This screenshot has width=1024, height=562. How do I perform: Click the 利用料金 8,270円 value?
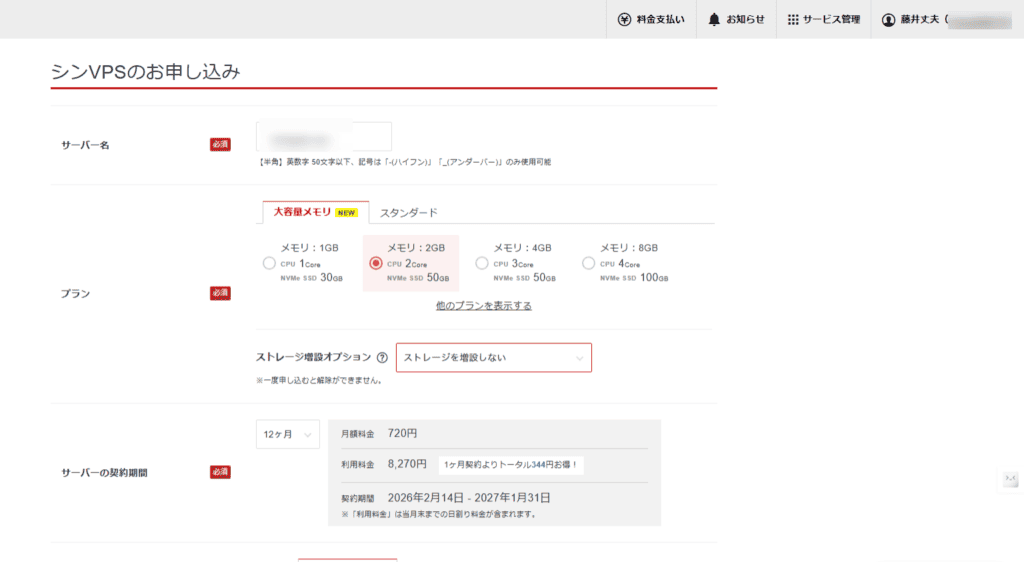click(x=407, y=464)
